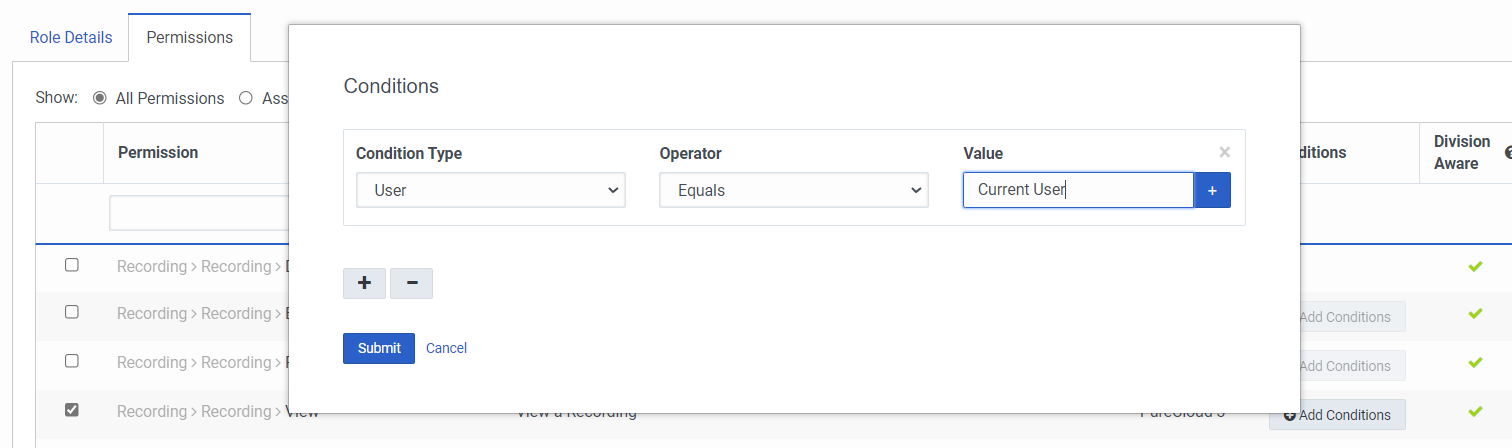Click the Value input field
Viewport: 1512px width, 448px height.
1077,190
